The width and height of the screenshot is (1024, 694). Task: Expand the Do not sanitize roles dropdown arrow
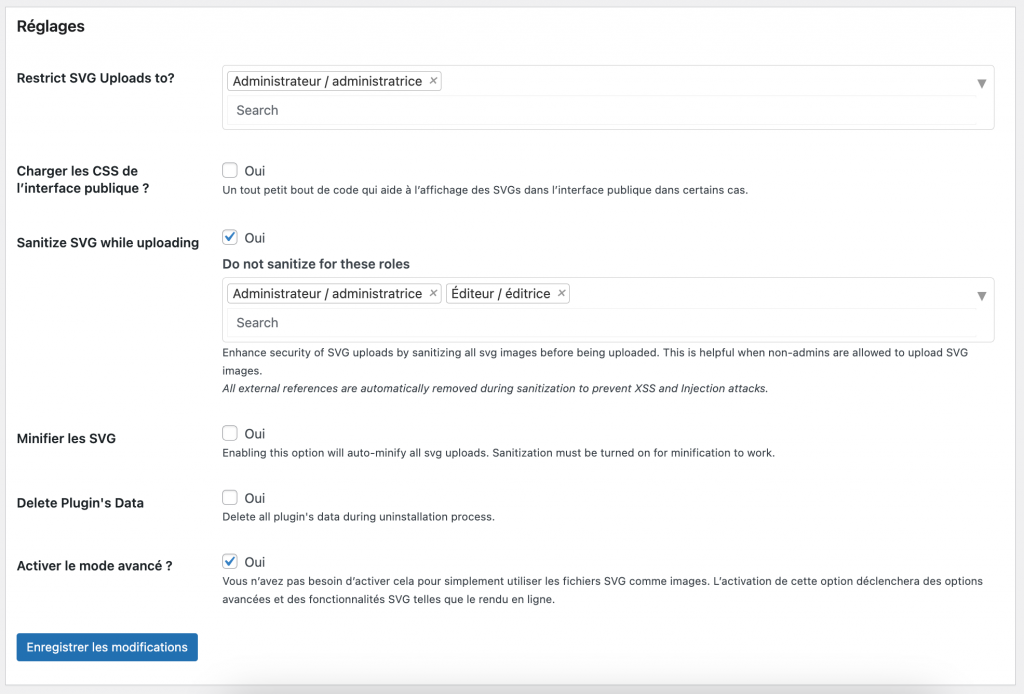tap(982, 296)
